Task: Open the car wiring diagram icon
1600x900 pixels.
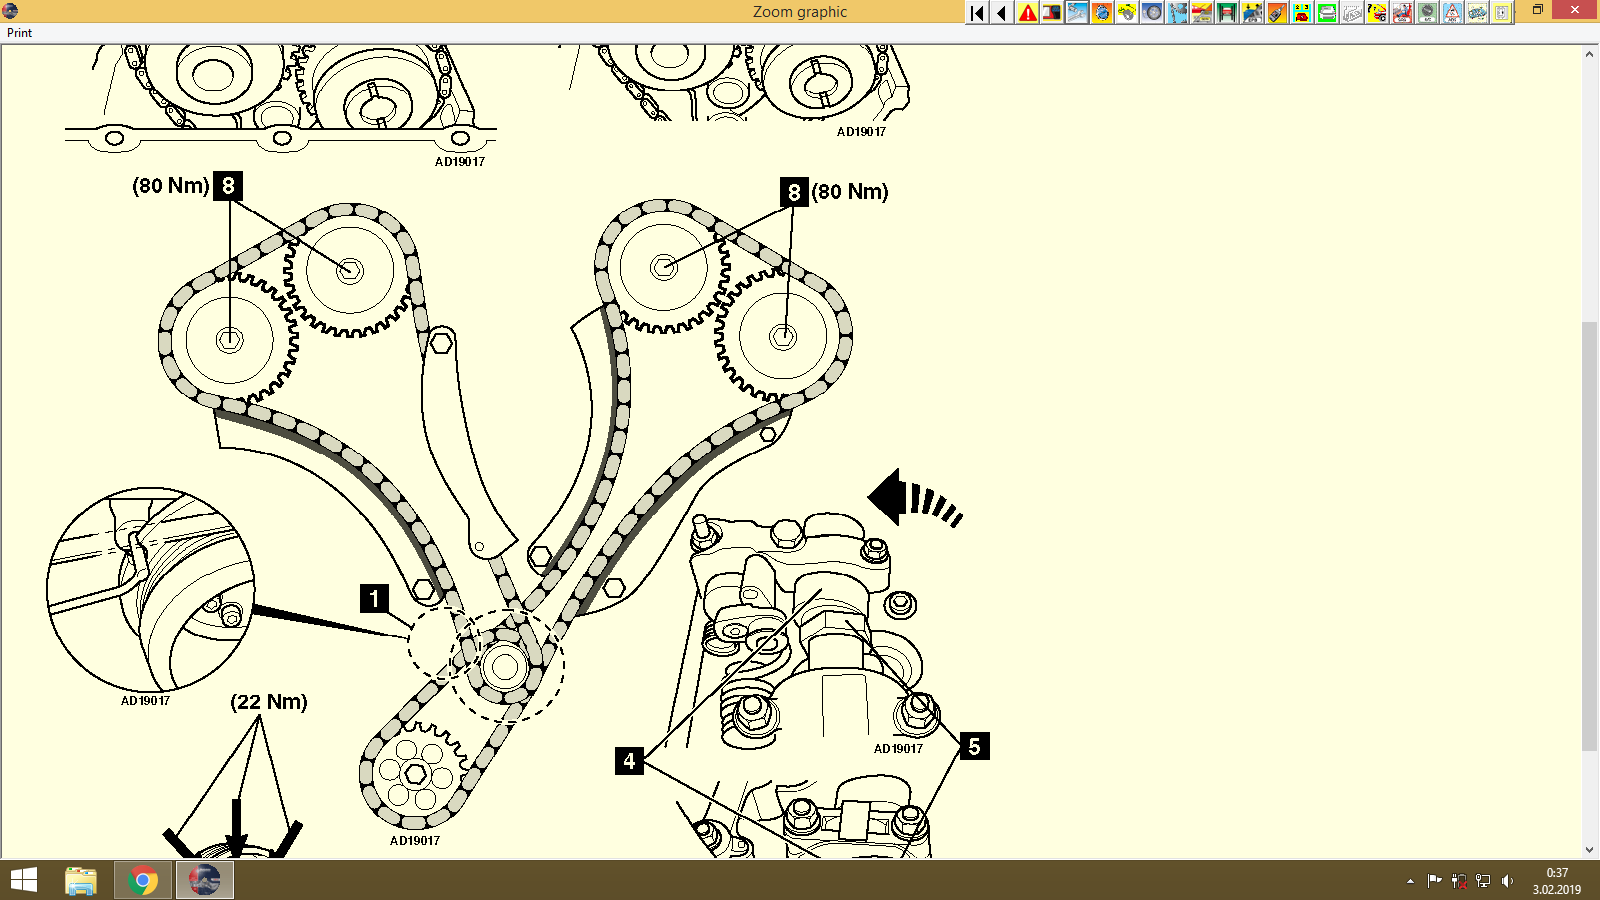Action: tap(1475, 13)
